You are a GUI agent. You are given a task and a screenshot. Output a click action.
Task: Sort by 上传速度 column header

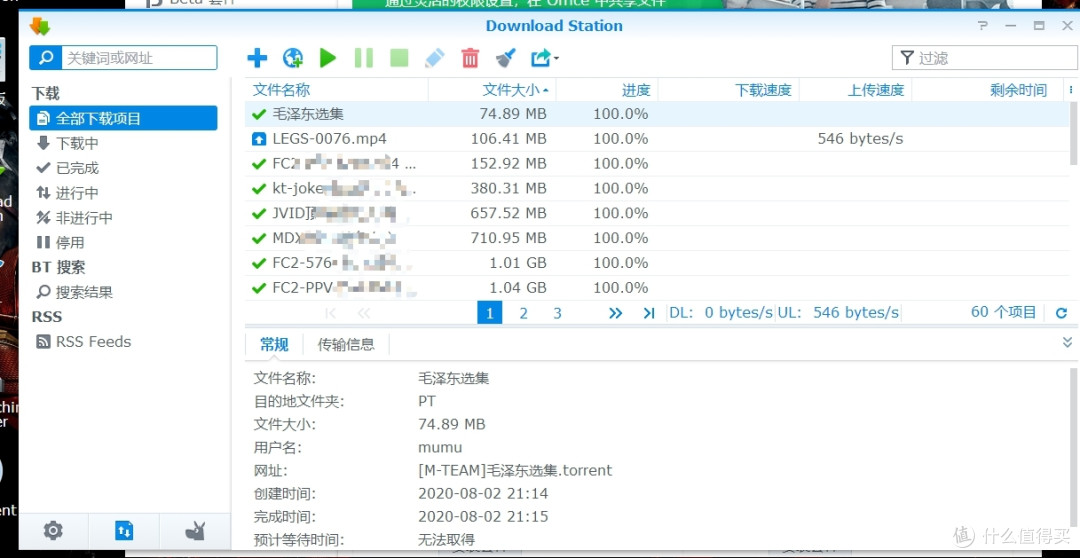[x=855, y=90]
